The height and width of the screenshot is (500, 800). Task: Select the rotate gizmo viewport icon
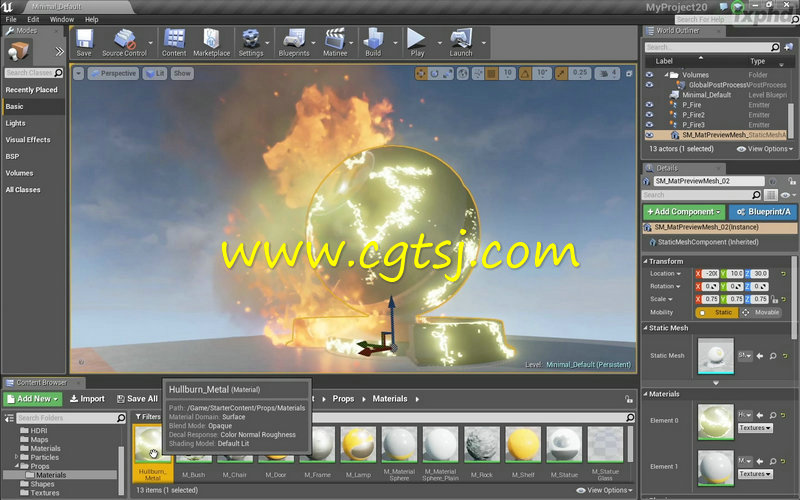[434, 73]
